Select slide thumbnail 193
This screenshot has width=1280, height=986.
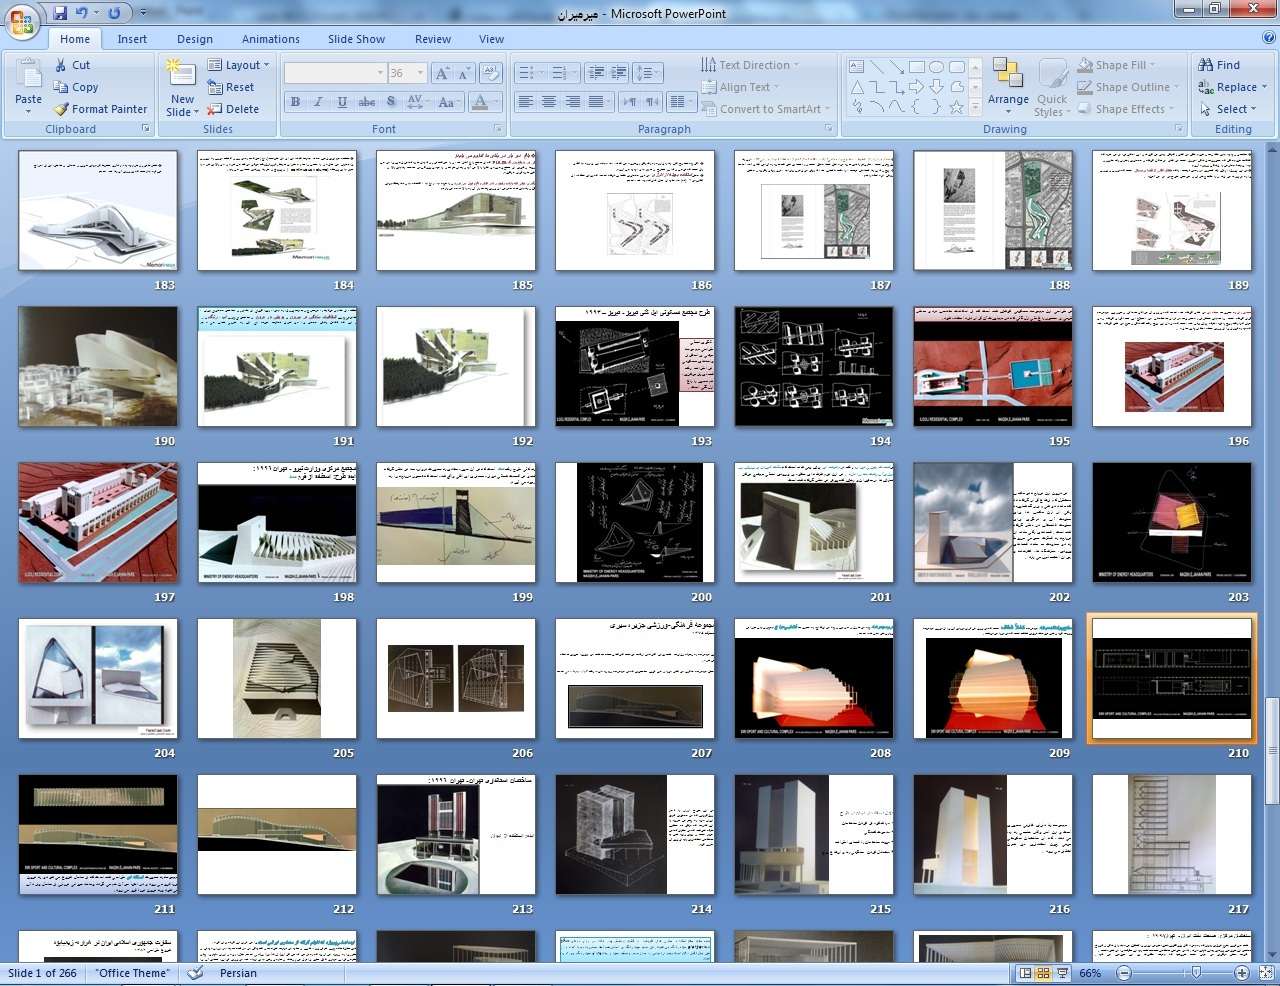pos(635,367)
